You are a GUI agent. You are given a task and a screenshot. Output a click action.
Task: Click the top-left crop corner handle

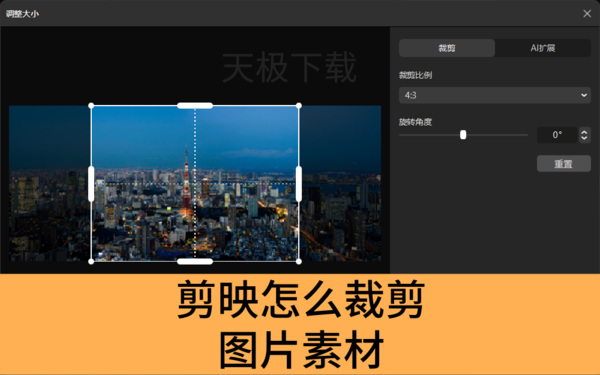pos(91,106)
